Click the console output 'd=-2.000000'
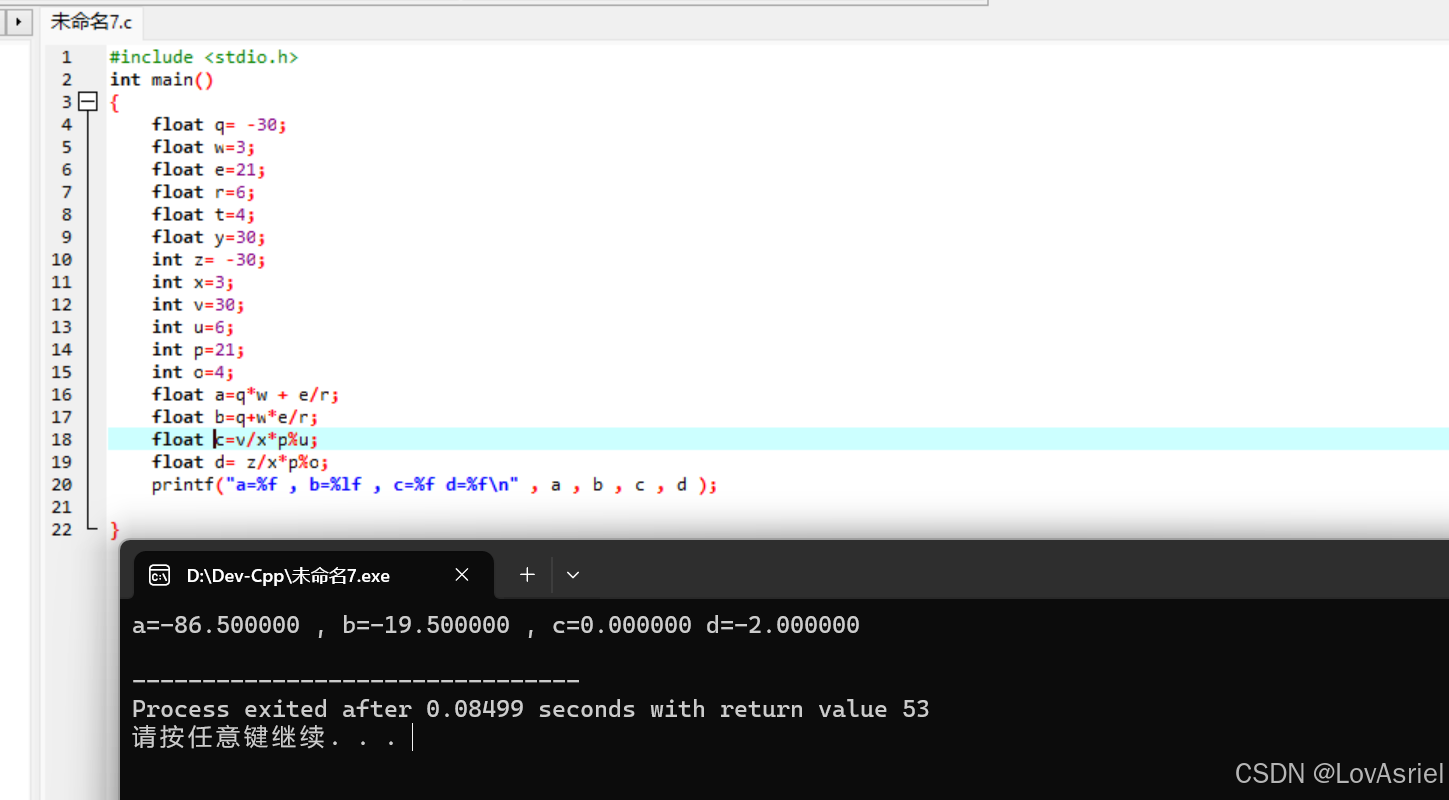Image resolution: width=1449 pixels, height=800 pixels. 783,626
